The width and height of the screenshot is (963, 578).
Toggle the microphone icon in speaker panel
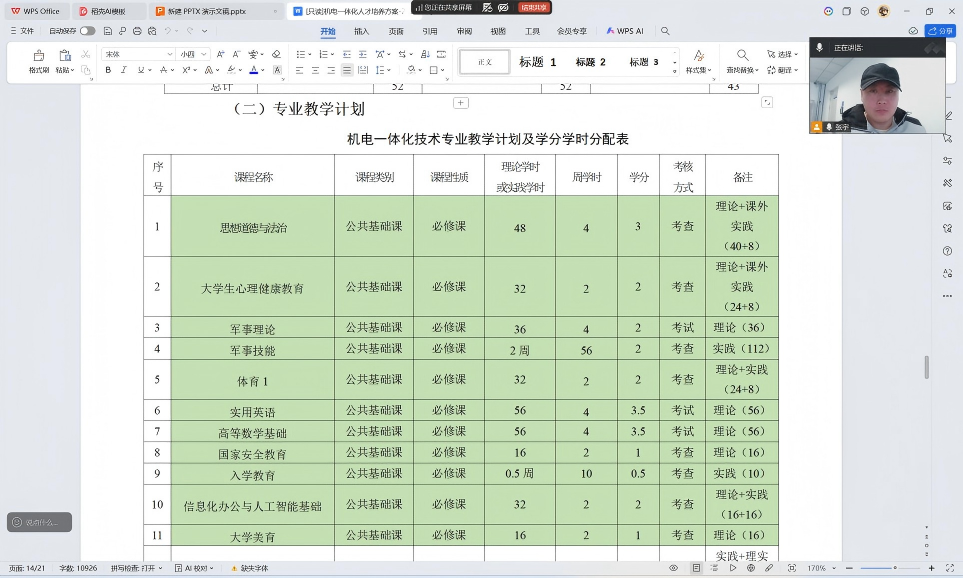coord(820,47)
